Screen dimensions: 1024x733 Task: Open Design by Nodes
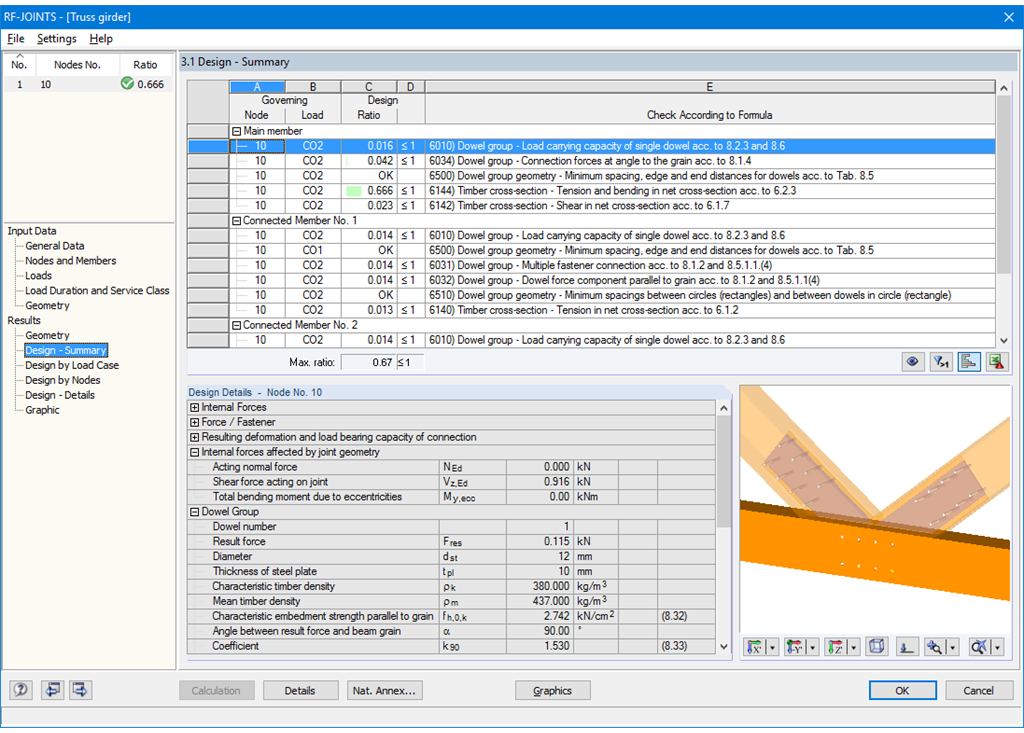[63, 380]
